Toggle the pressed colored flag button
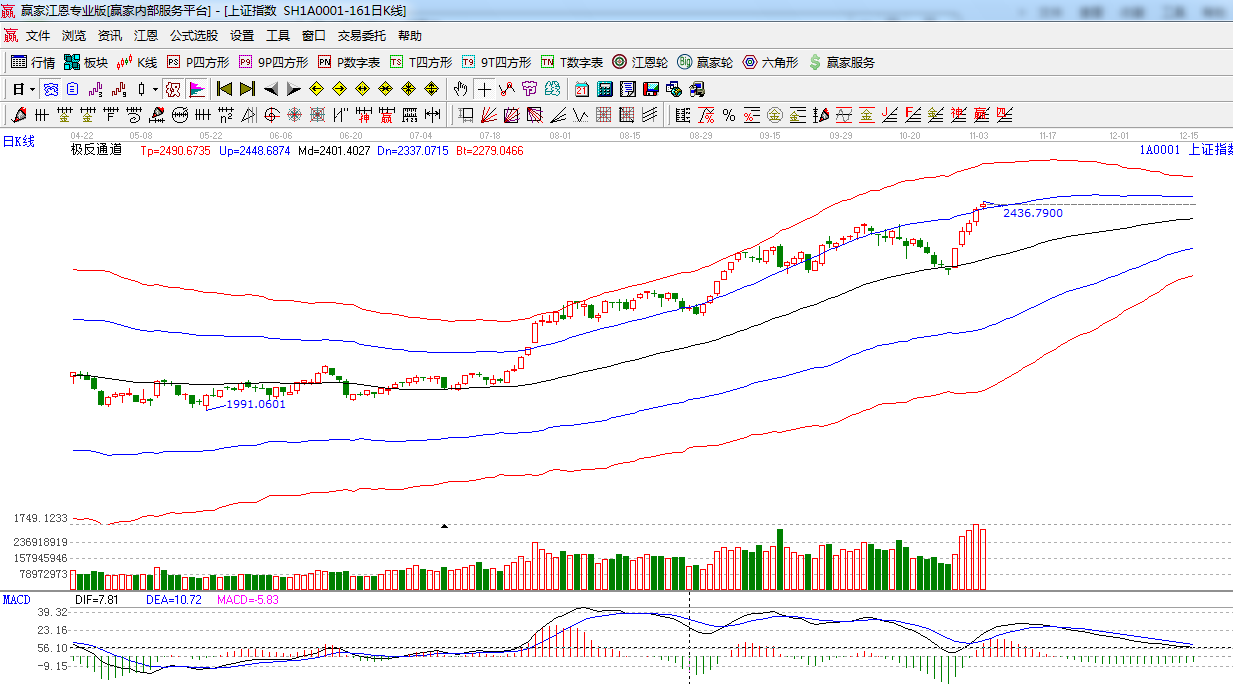Screen dimensions: 1233x684 196,89
